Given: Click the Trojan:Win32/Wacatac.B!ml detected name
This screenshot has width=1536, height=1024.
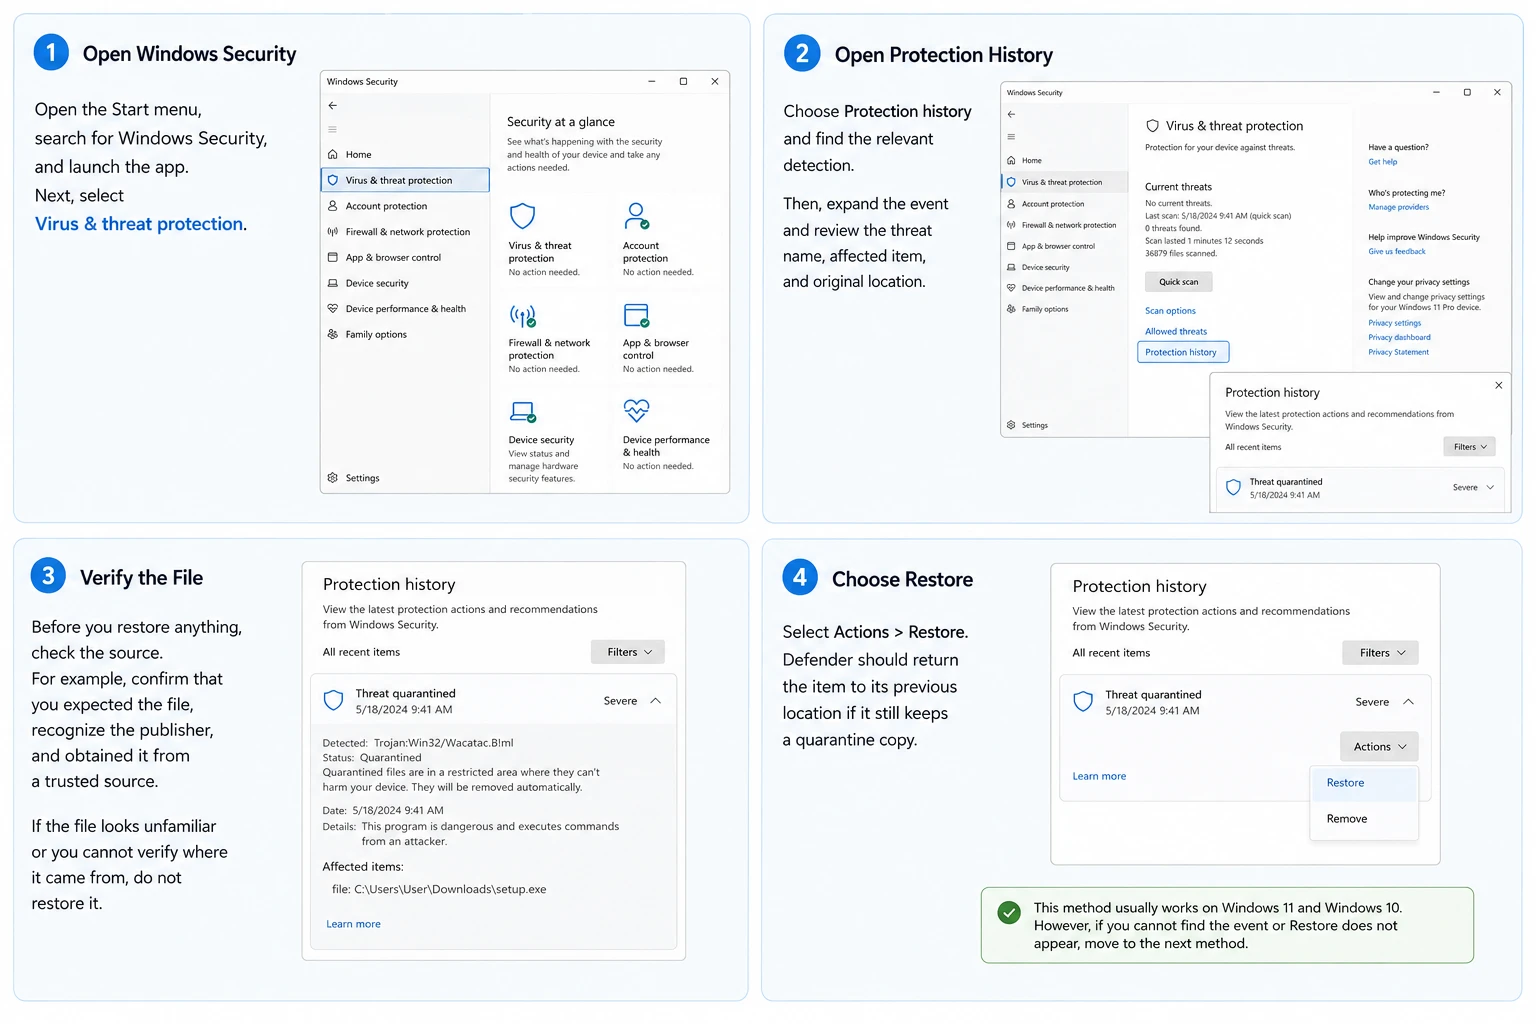Looking at the screenshot, I should pos(443,743).
